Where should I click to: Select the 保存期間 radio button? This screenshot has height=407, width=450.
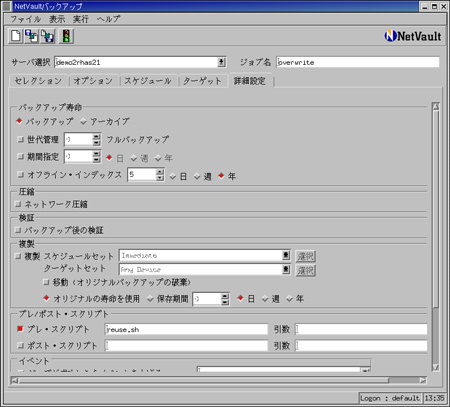pyautogui.click(x=150, y=299)
